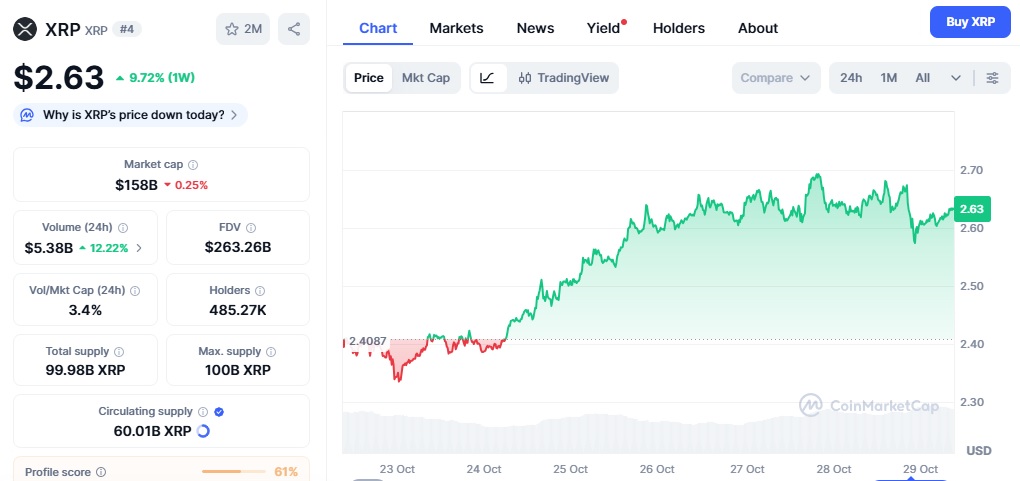This screenshot has width=1020, height=481.
Task: Click the 61% profile score value
Action: pyautogui.click(x=286, y=472)
